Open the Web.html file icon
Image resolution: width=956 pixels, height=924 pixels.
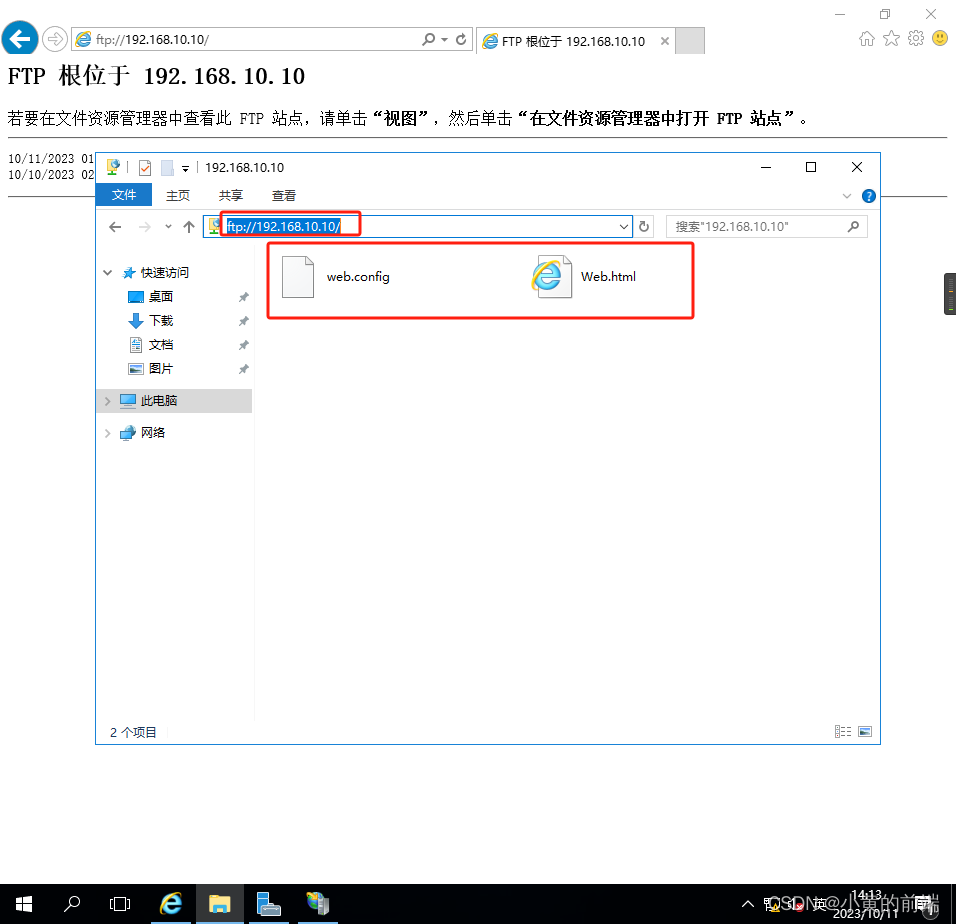pos(551,275)
